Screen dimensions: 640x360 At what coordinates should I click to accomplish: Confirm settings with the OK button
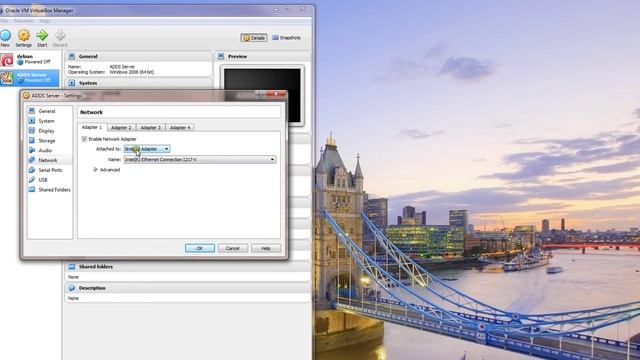(200, 248)
